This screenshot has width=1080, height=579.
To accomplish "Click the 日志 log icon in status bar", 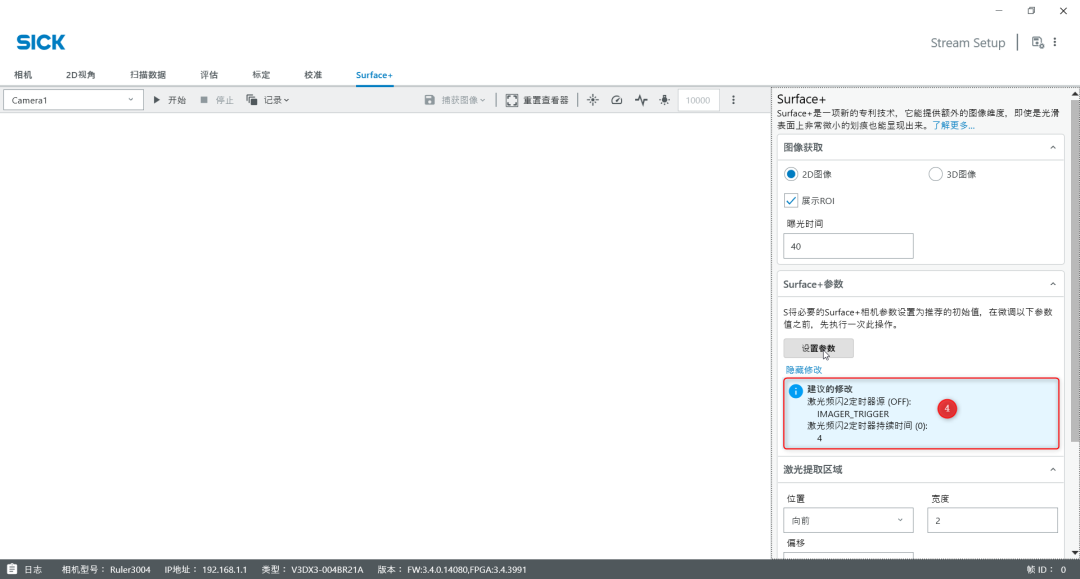I will pyautogui.click(x=13, y=569).
